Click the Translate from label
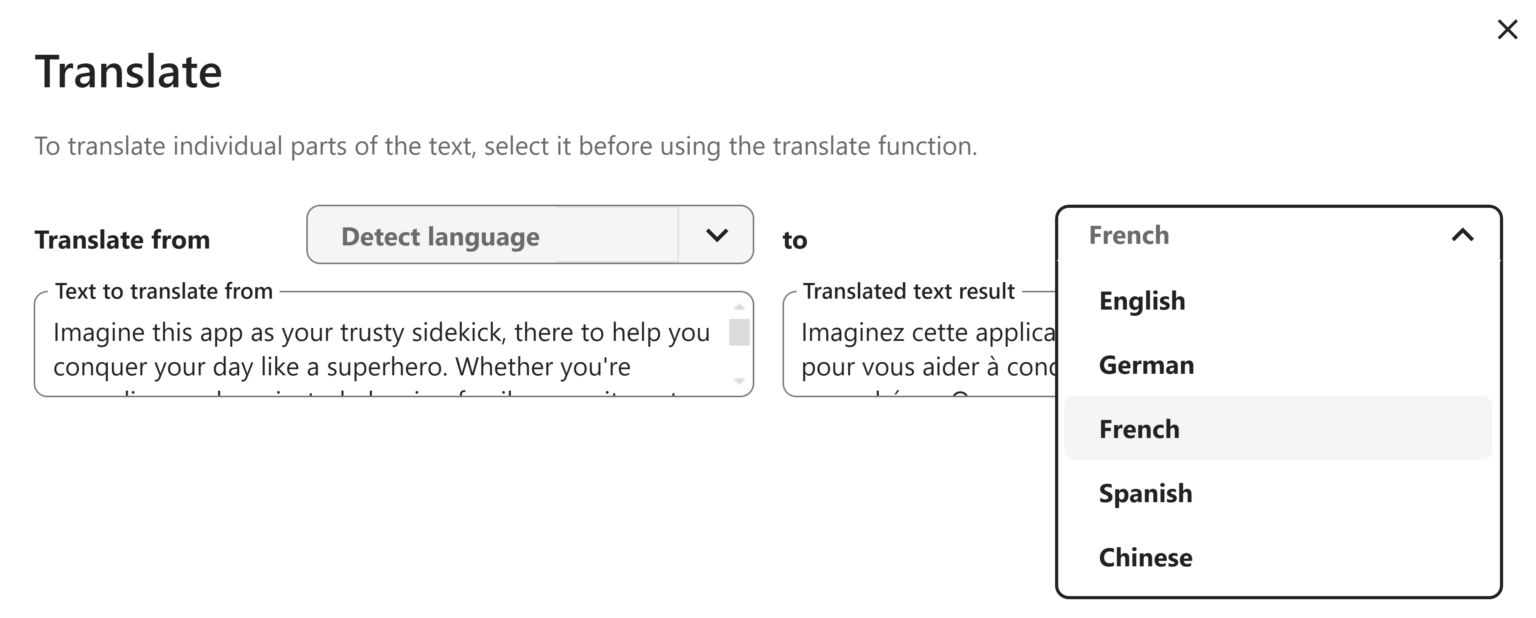The height and width of the screenshot is (618, 1536). 122,239
